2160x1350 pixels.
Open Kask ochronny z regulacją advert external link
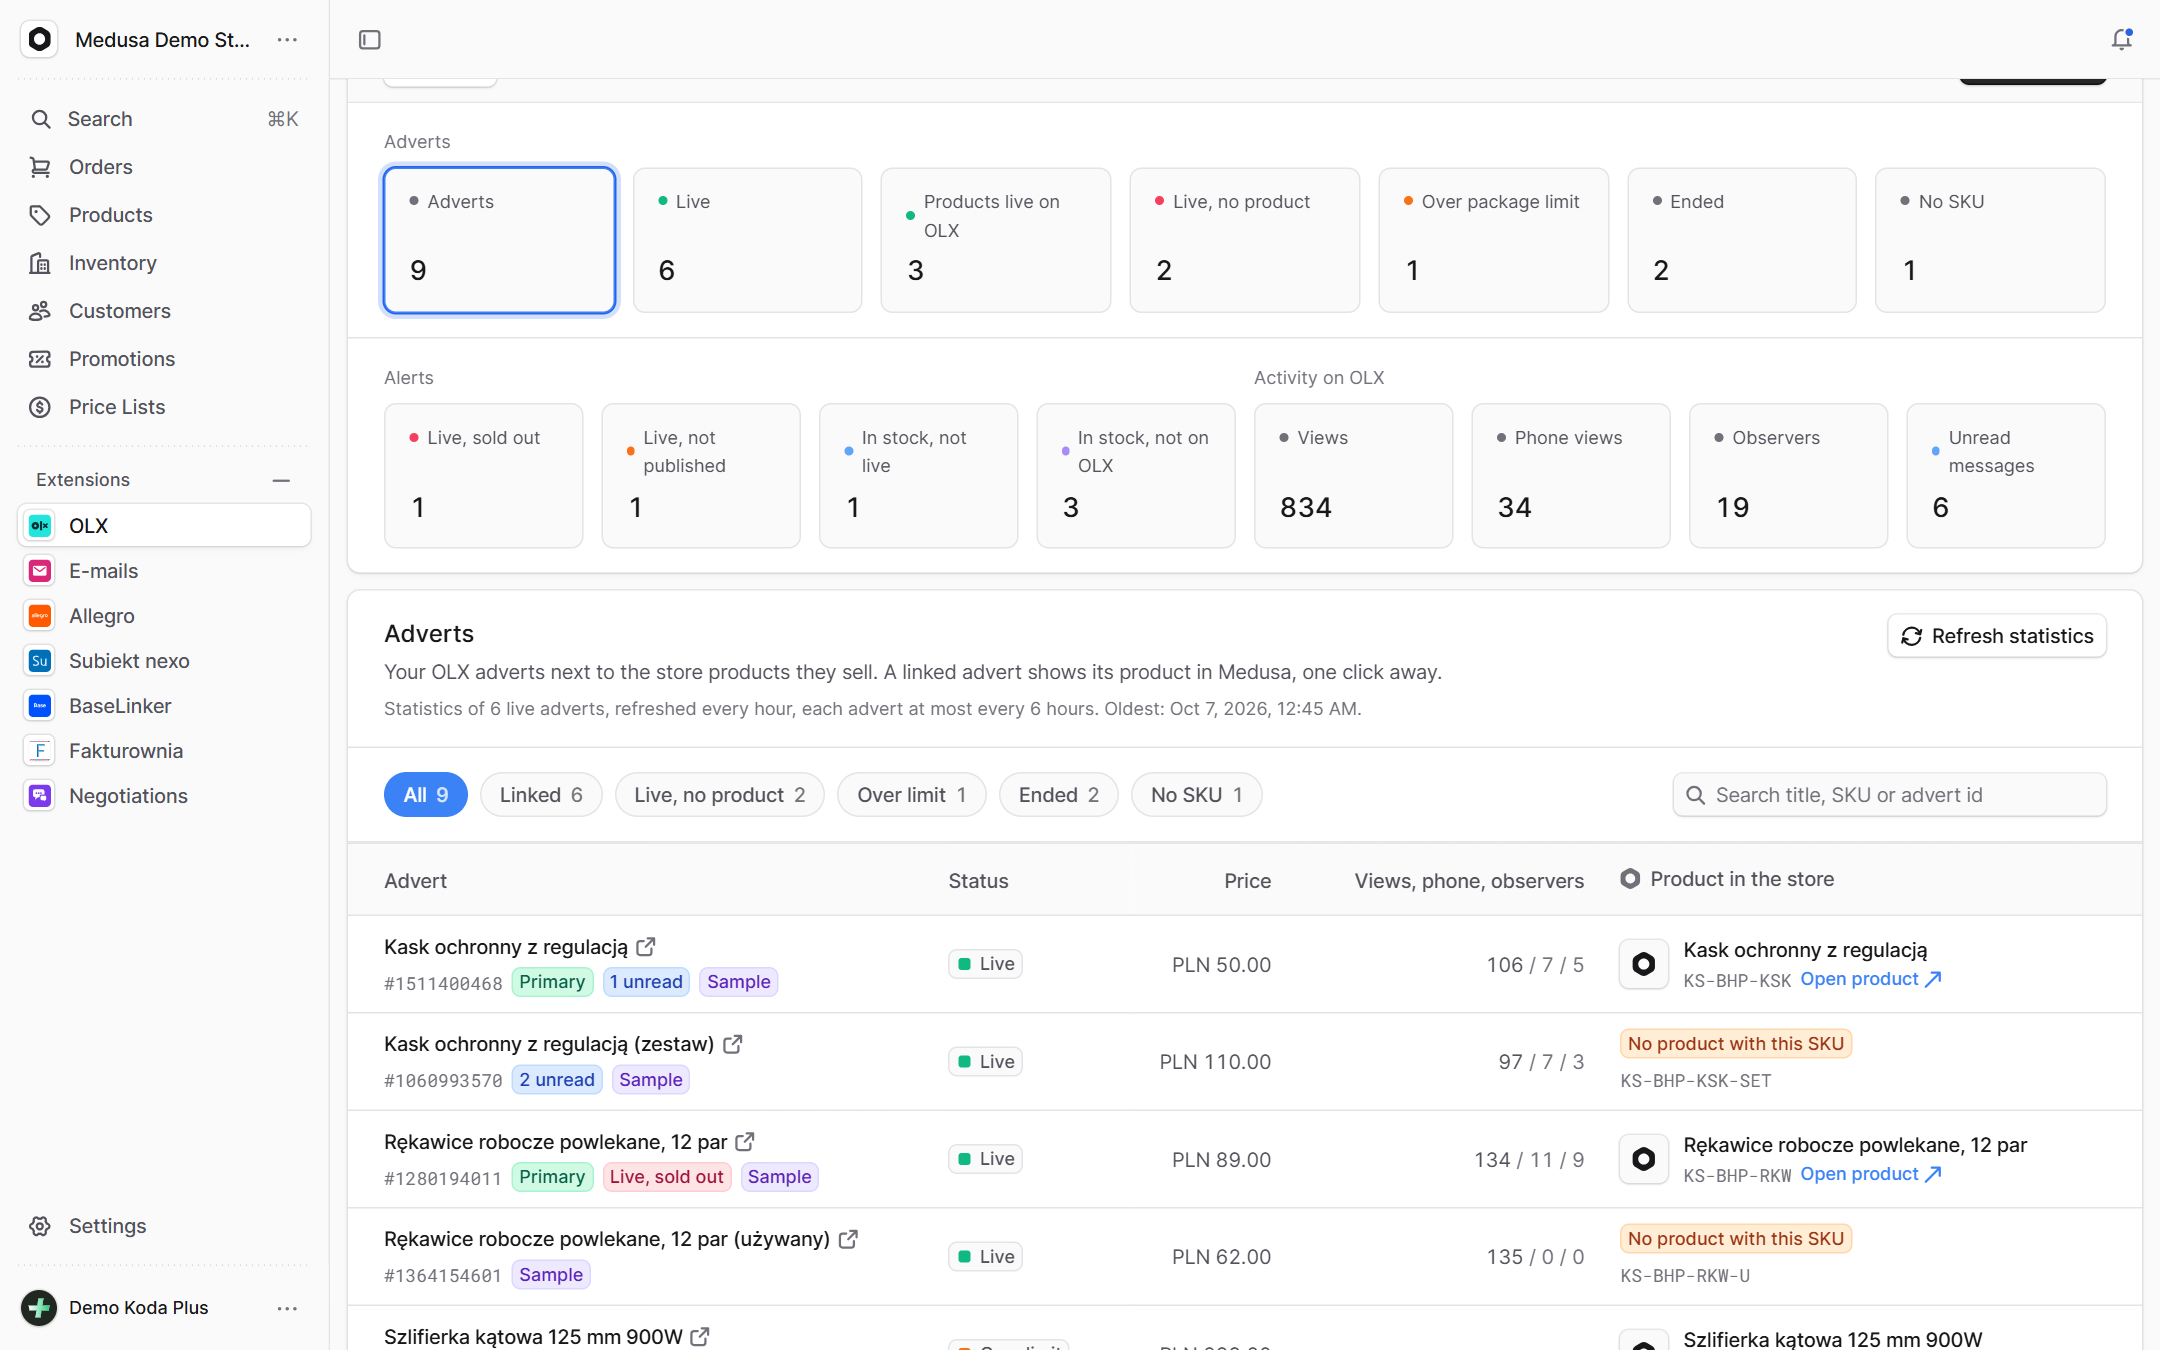pos(646,946)
